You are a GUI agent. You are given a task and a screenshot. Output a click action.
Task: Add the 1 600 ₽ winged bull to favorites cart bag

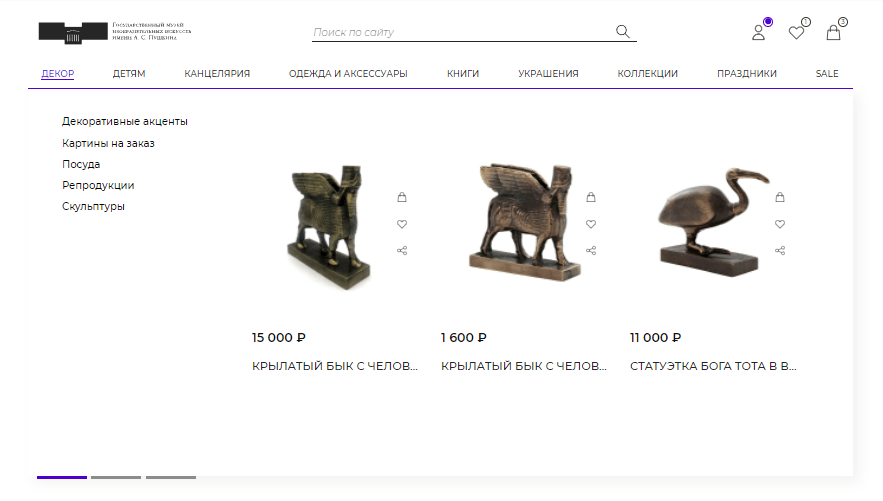pyautogui.click(x=591, y=197)
